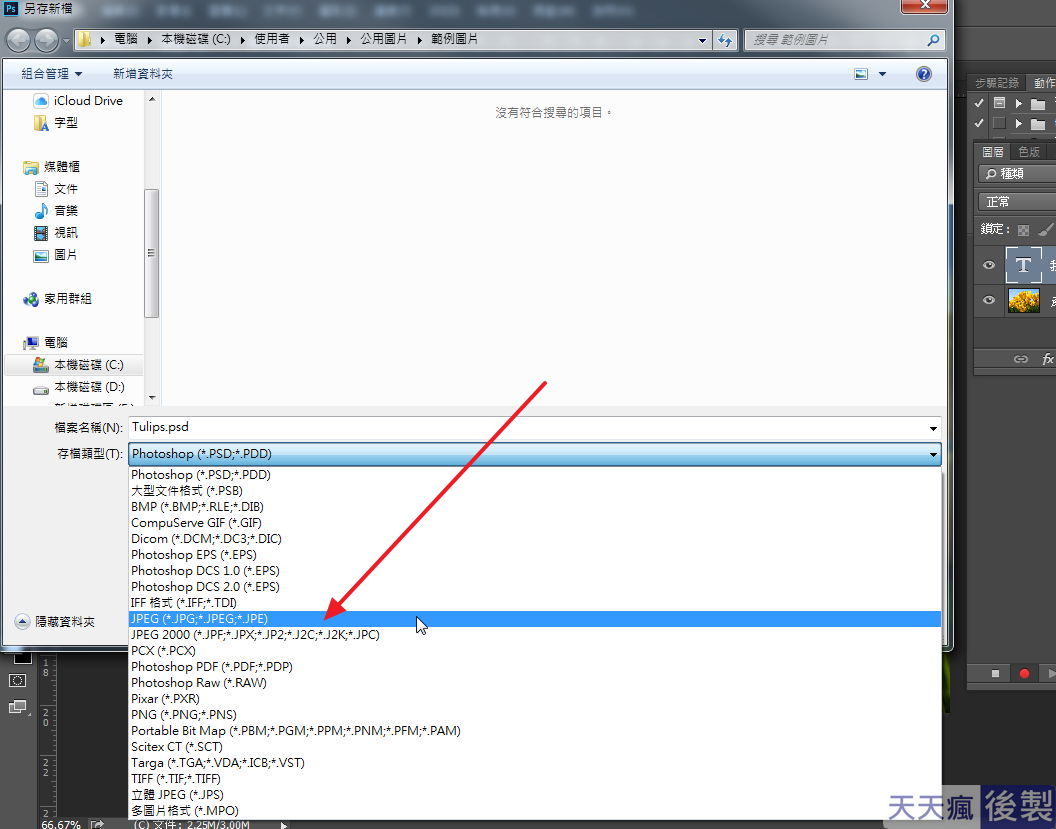This screenshot has height=829, width=1056.
Task: Pick JPEG 2000 format entry
Action: [x=535, y=634]
